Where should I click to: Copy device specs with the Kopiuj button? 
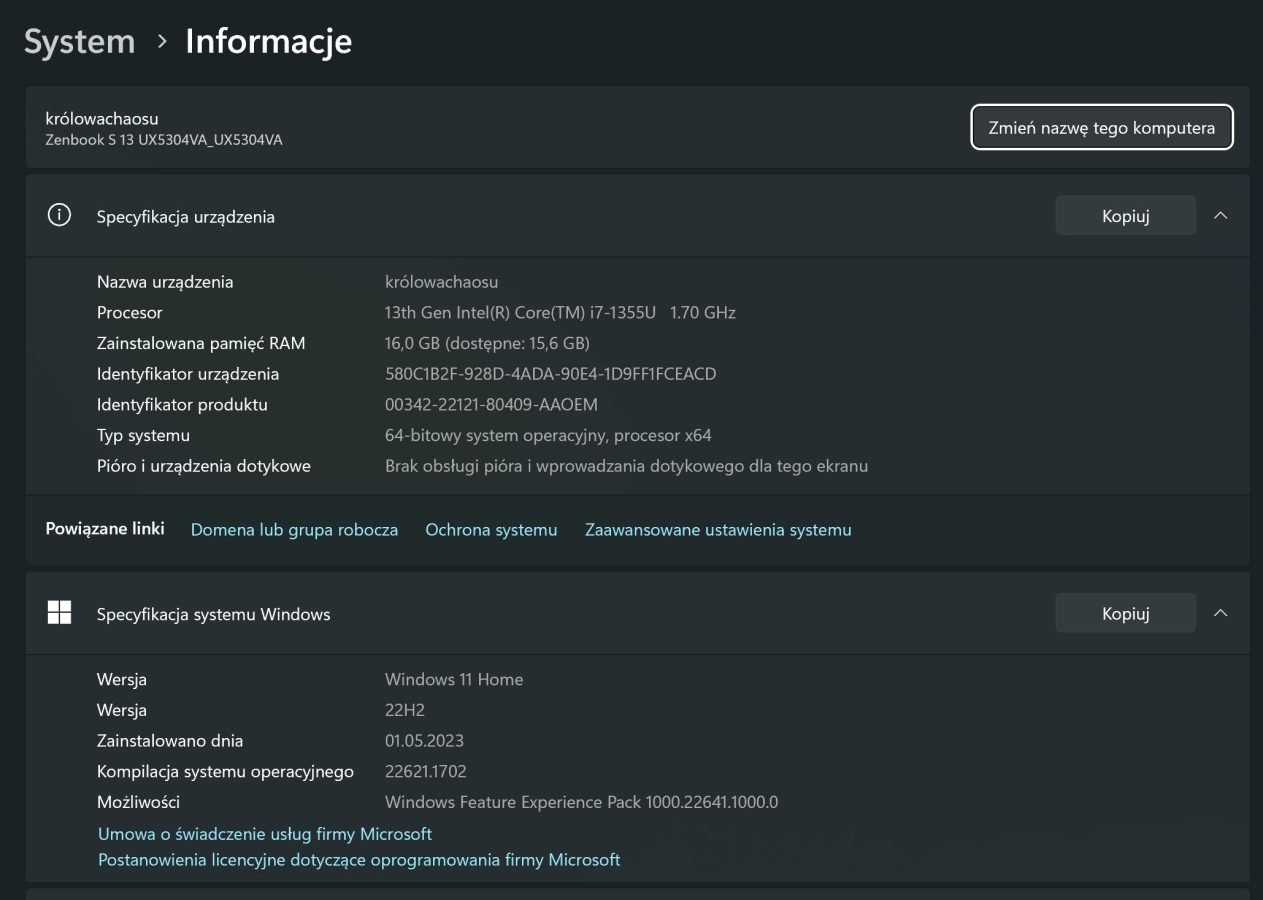pyautogui.click(x=1125, y=216)
